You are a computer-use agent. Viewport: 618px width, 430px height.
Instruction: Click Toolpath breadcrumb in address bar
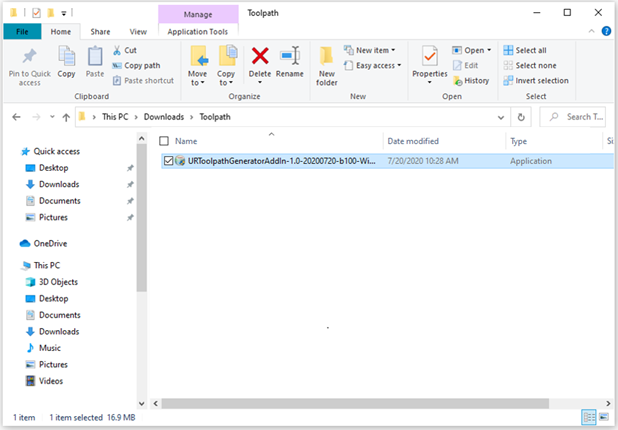tap(215, 117)
